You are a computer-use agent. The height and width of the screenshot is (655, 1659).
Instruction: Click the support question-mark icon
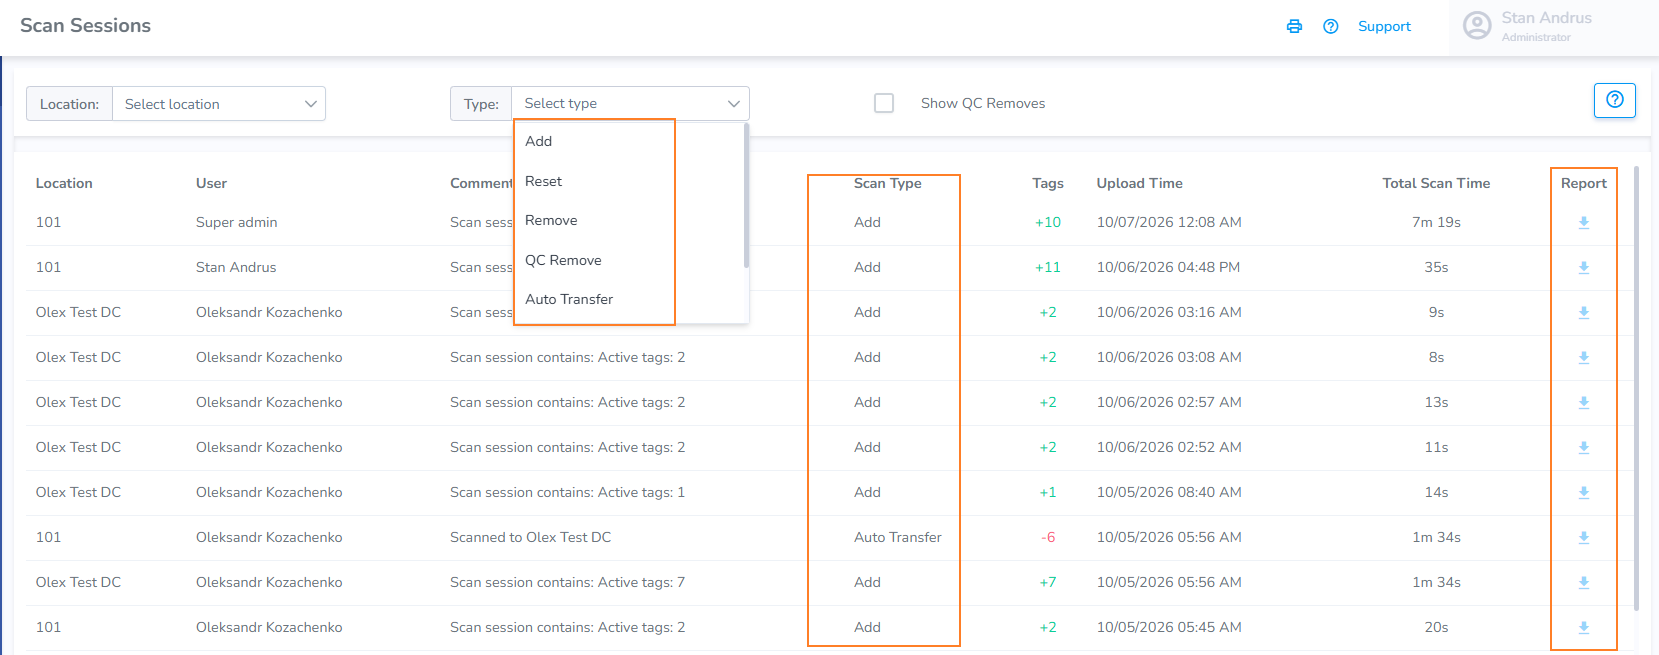[1331, 27]
